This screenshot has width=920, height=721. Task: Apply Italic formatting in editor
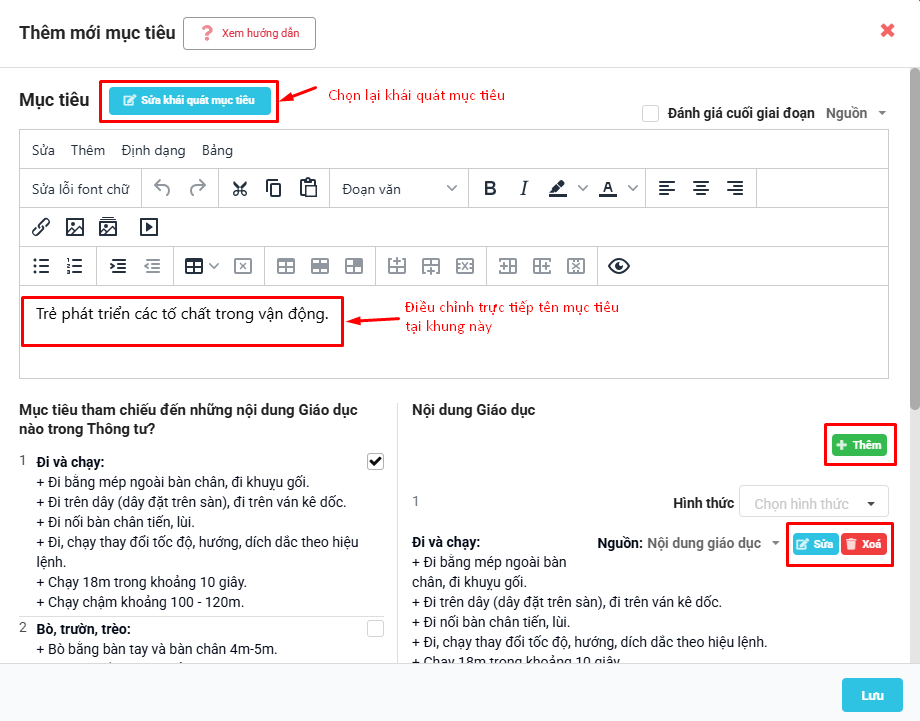[523, 189]
